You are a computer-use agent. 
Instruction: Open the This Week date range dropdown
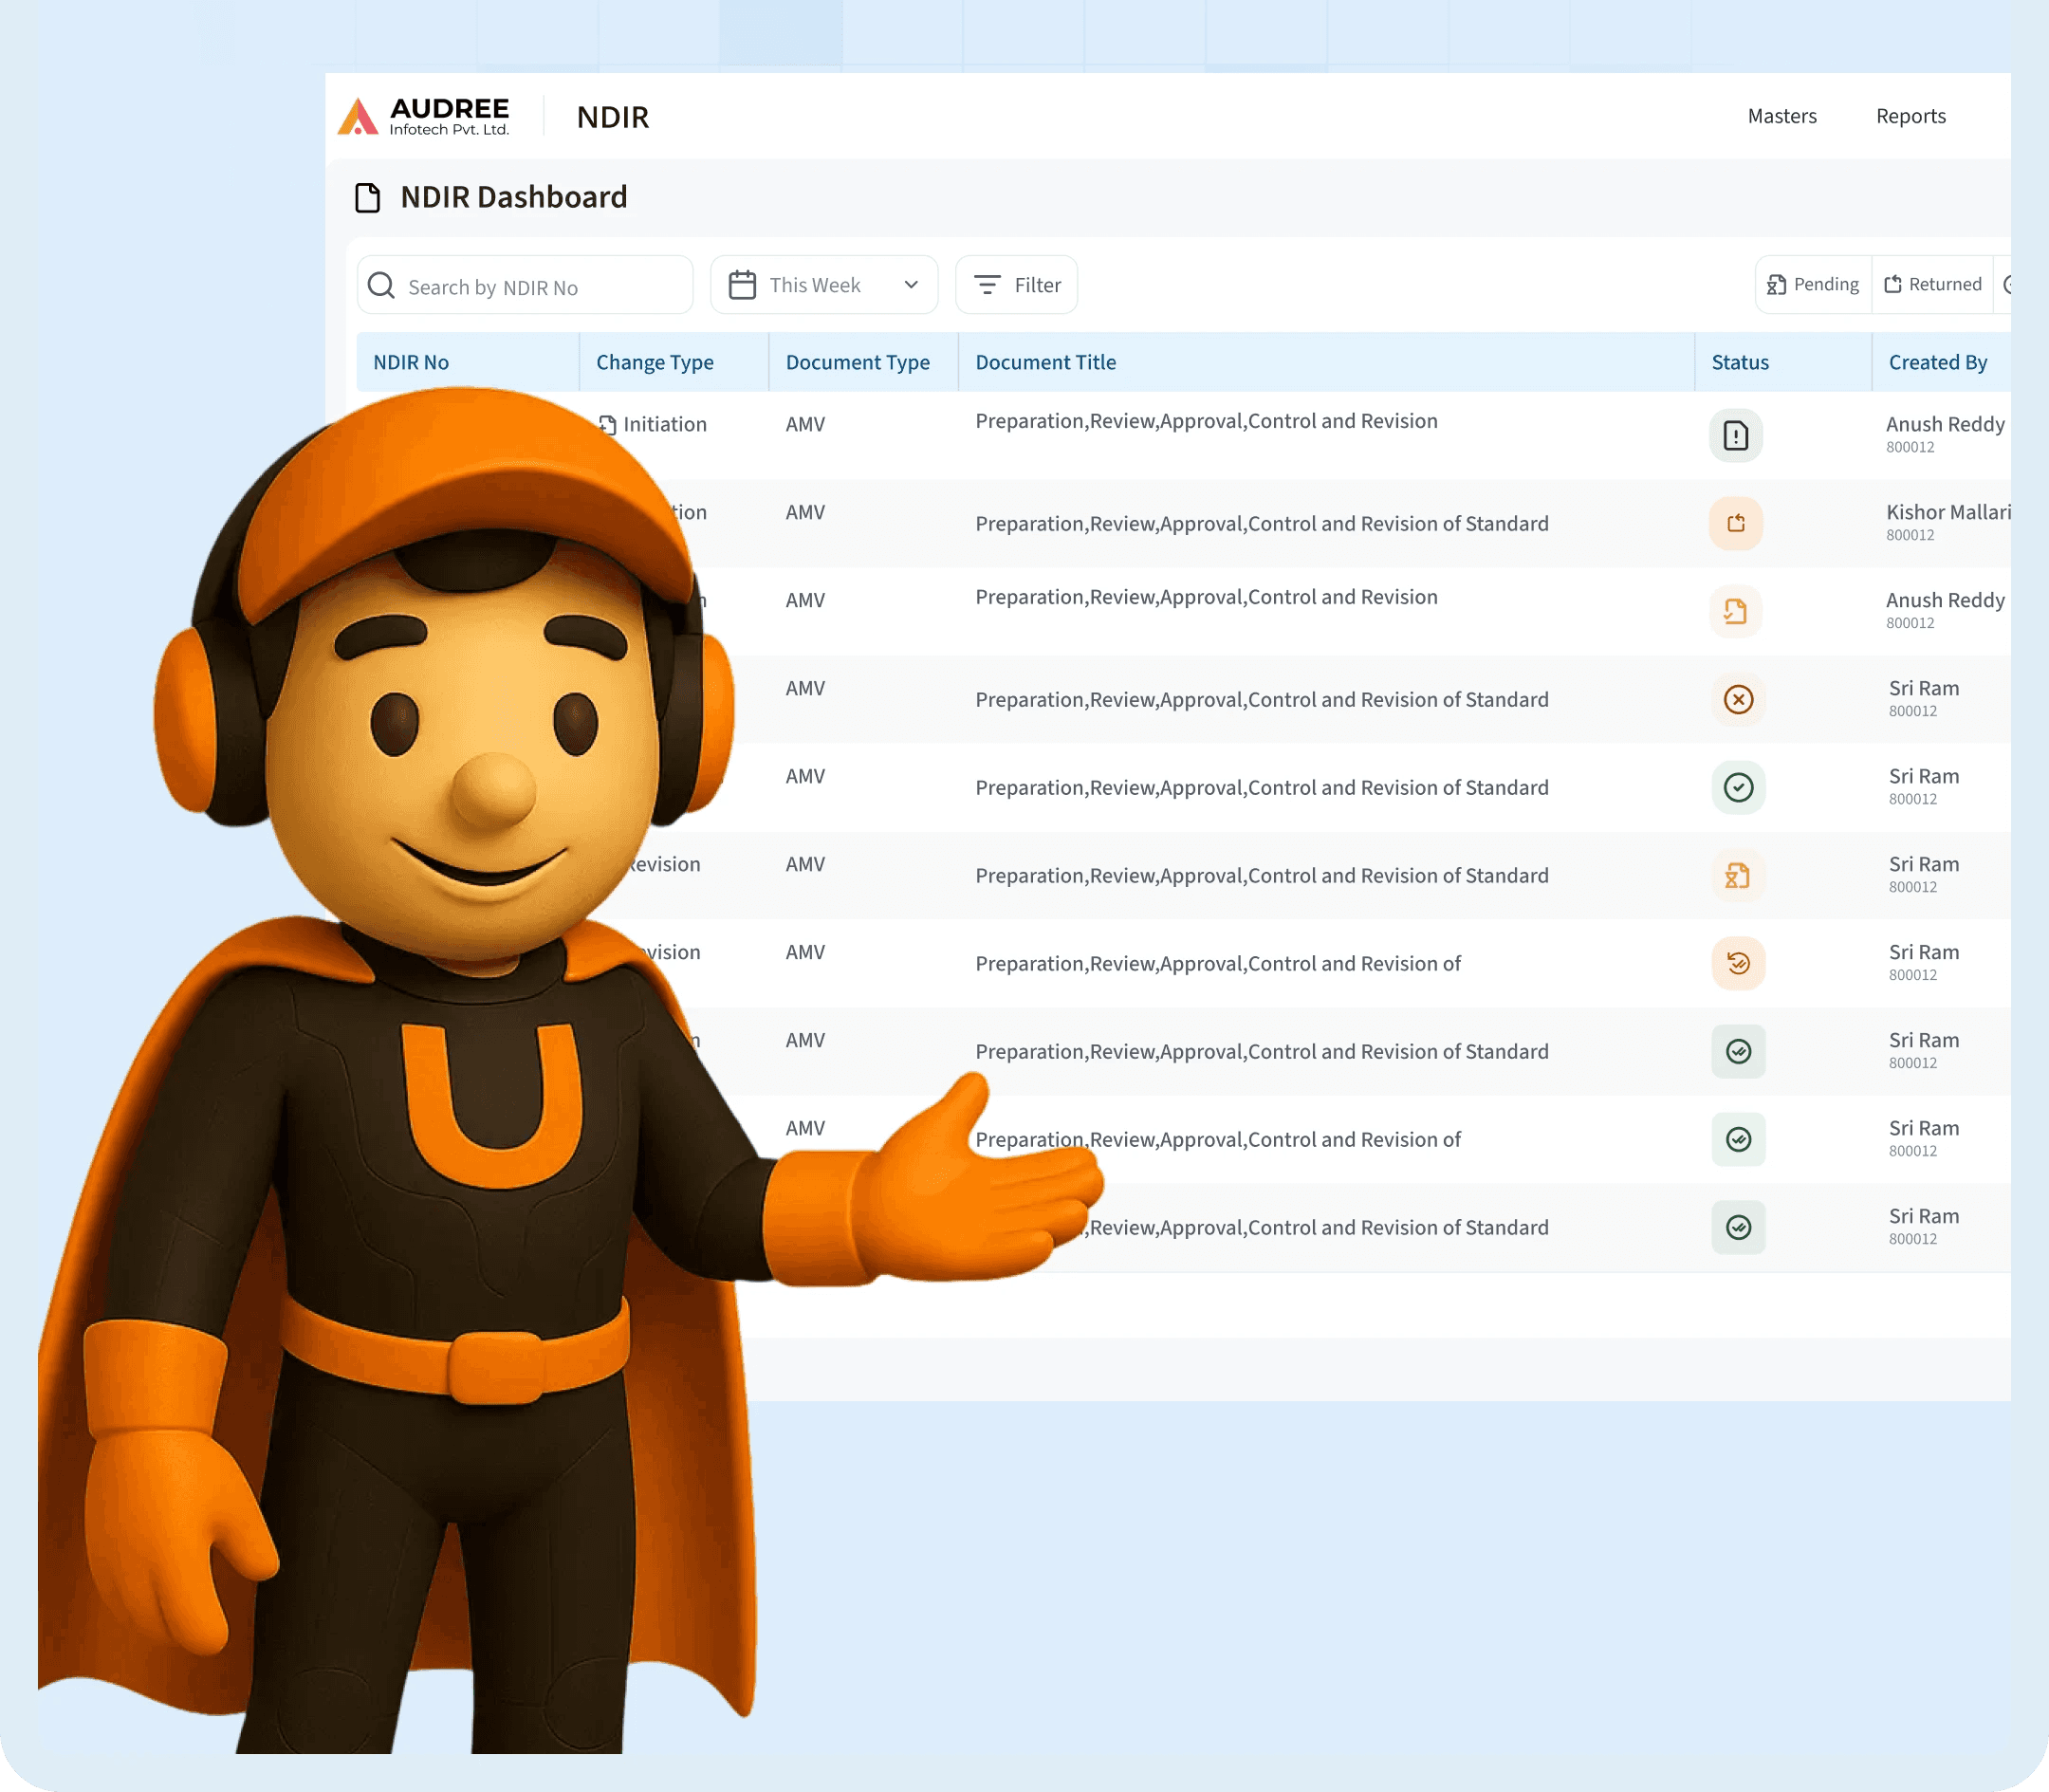(824, 284)
